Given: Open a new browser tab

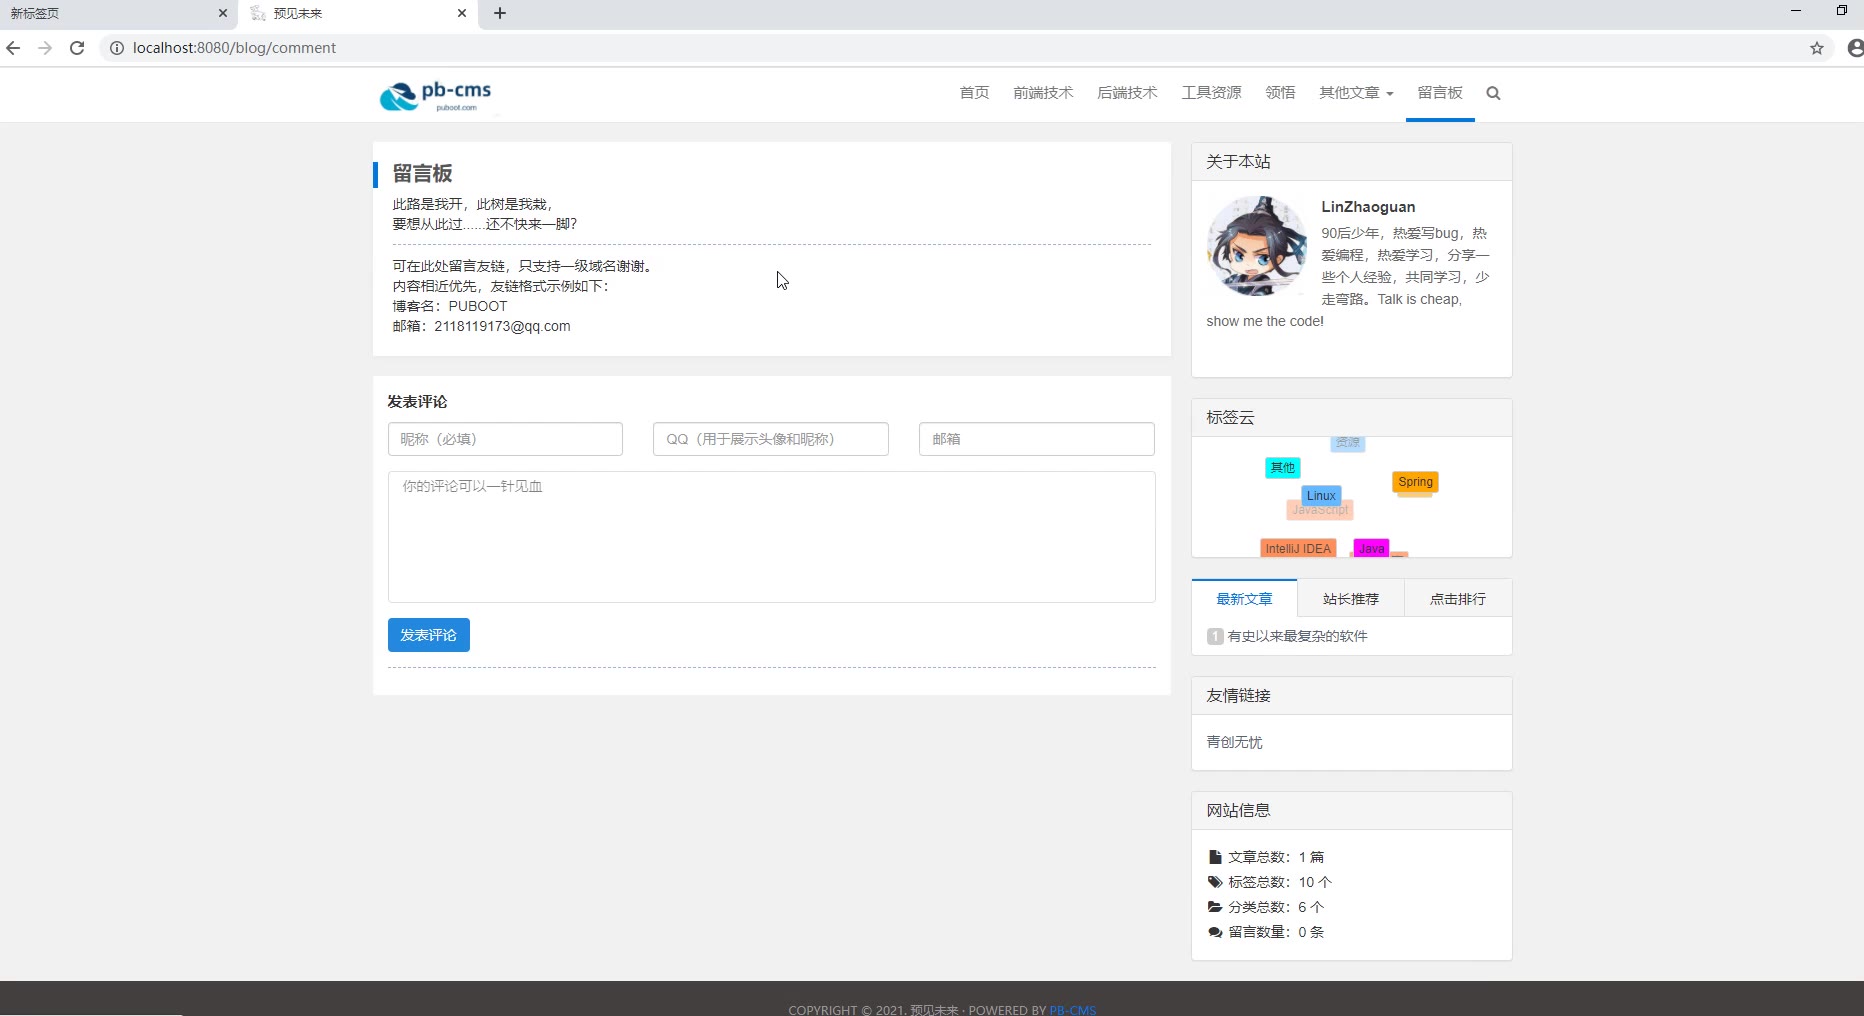Looking at the screenshot, I should 500,13.
